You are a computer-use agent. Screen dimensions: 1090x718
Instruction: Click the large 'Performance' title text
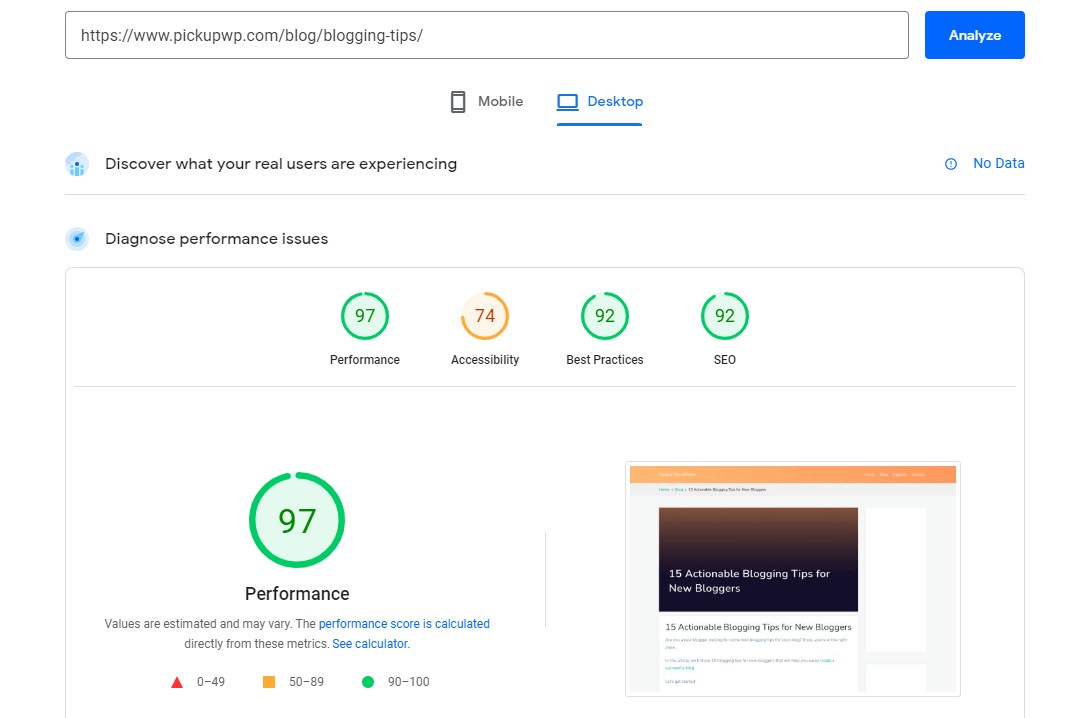pyautogui.click(x=297, y=594)
